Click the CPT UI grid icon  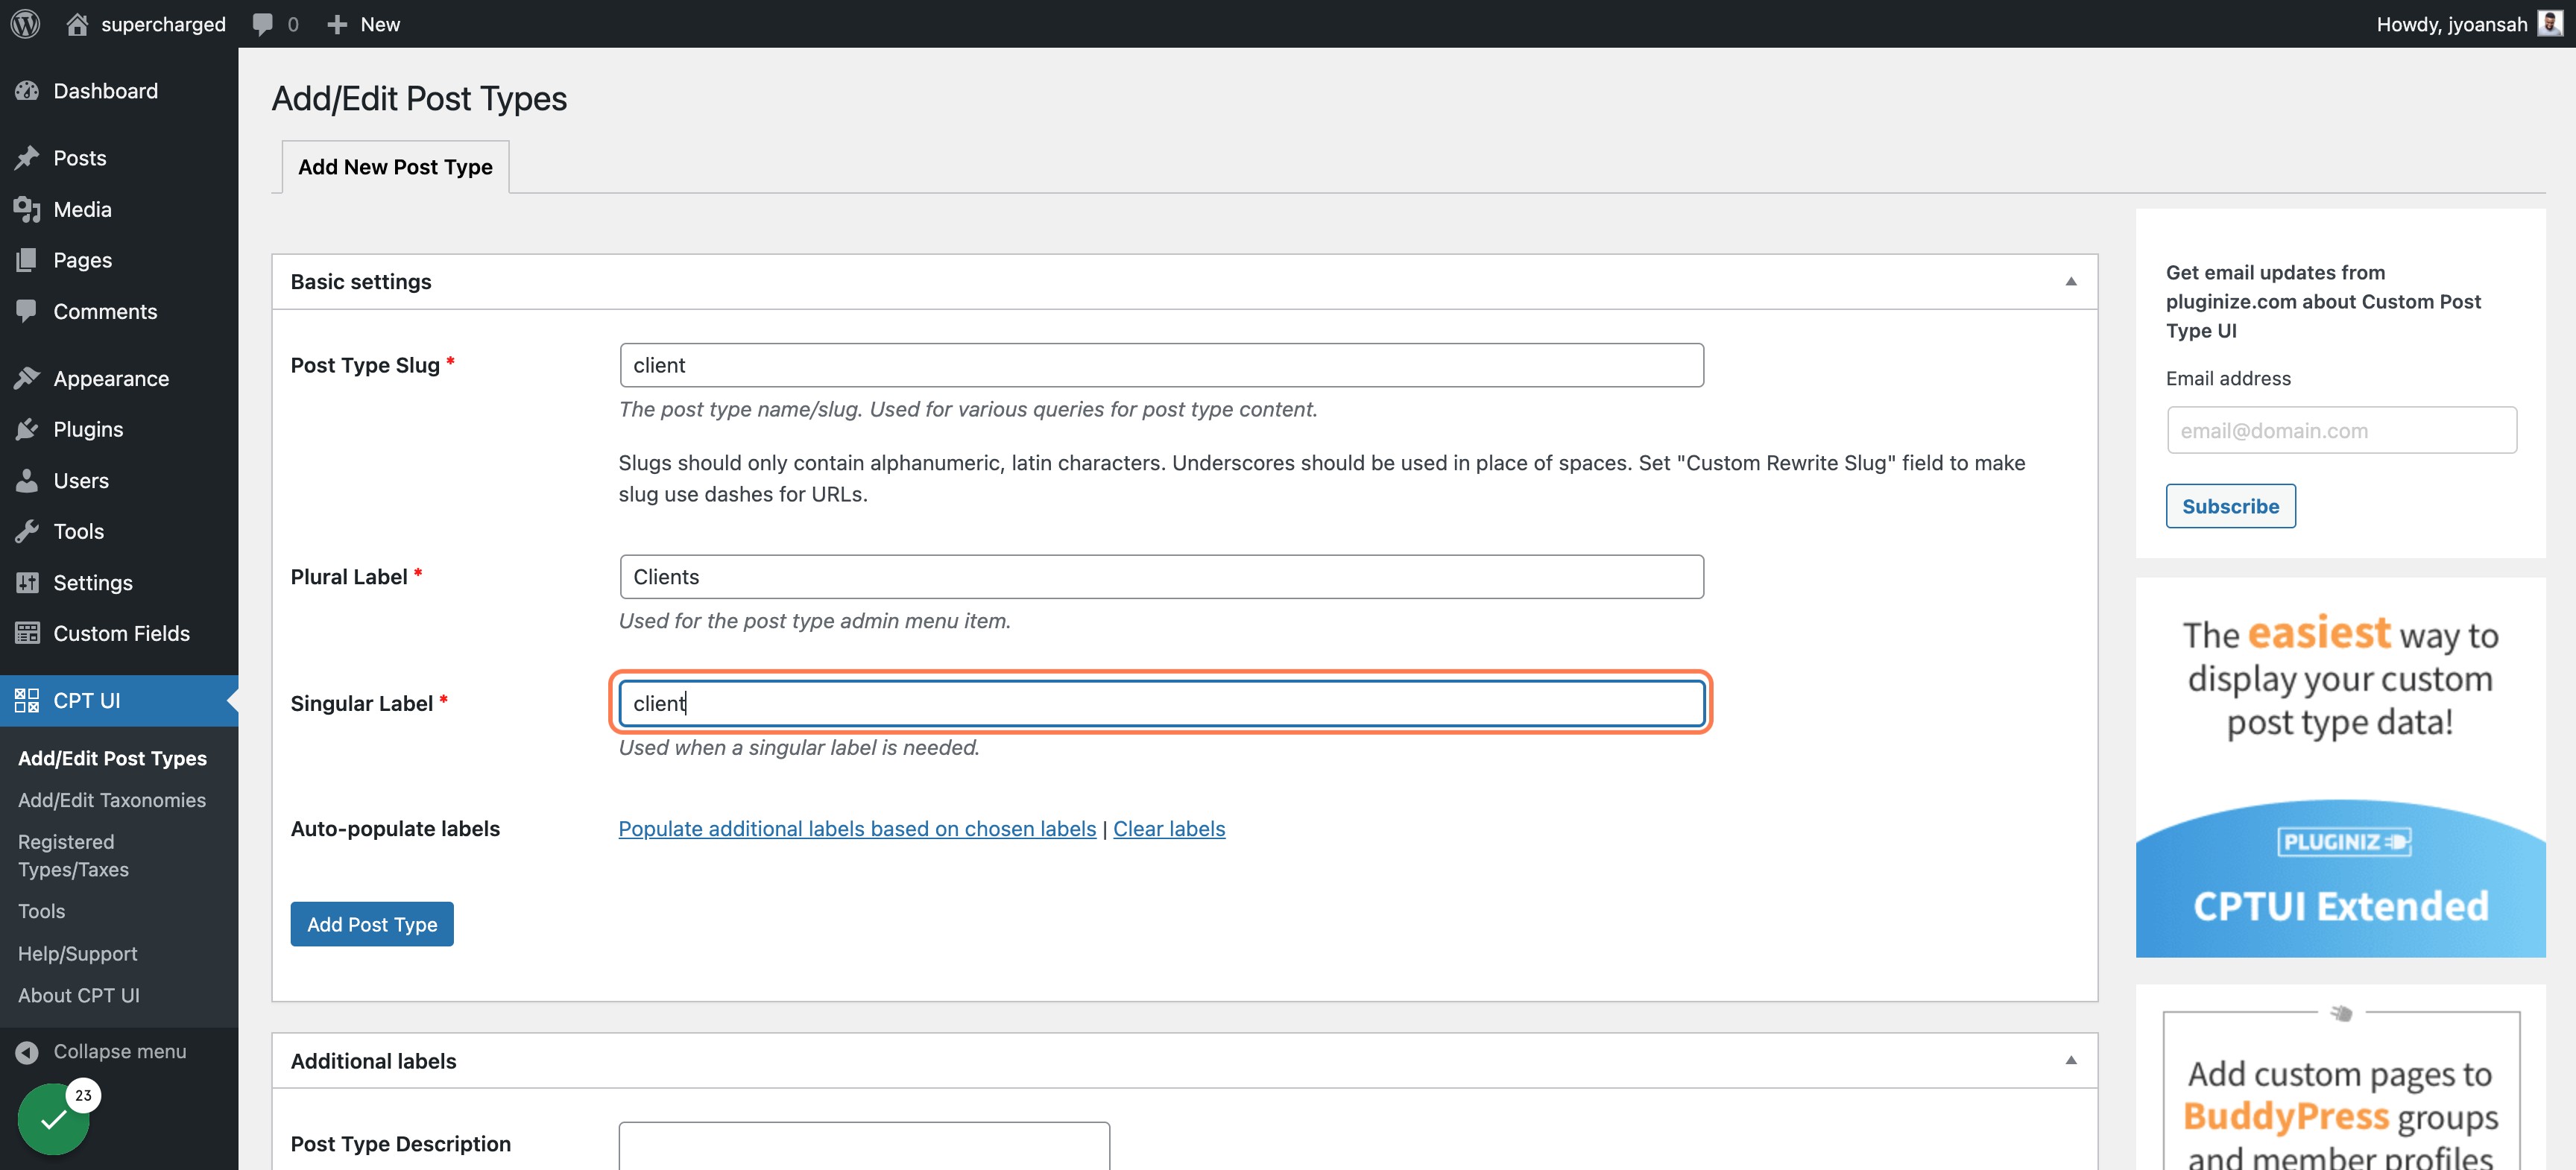[27, 700]
